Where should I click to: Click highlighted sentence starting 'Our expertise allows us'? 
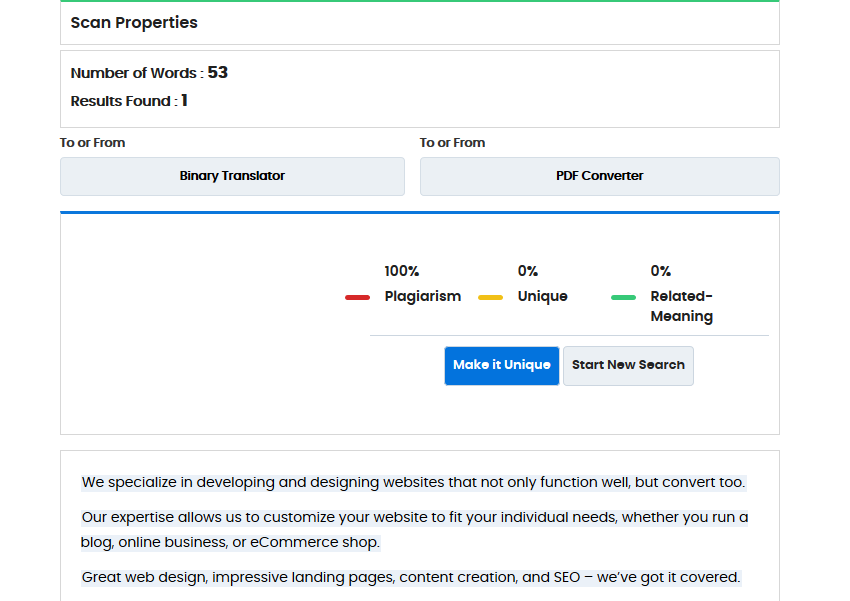[x=415, y=529]
